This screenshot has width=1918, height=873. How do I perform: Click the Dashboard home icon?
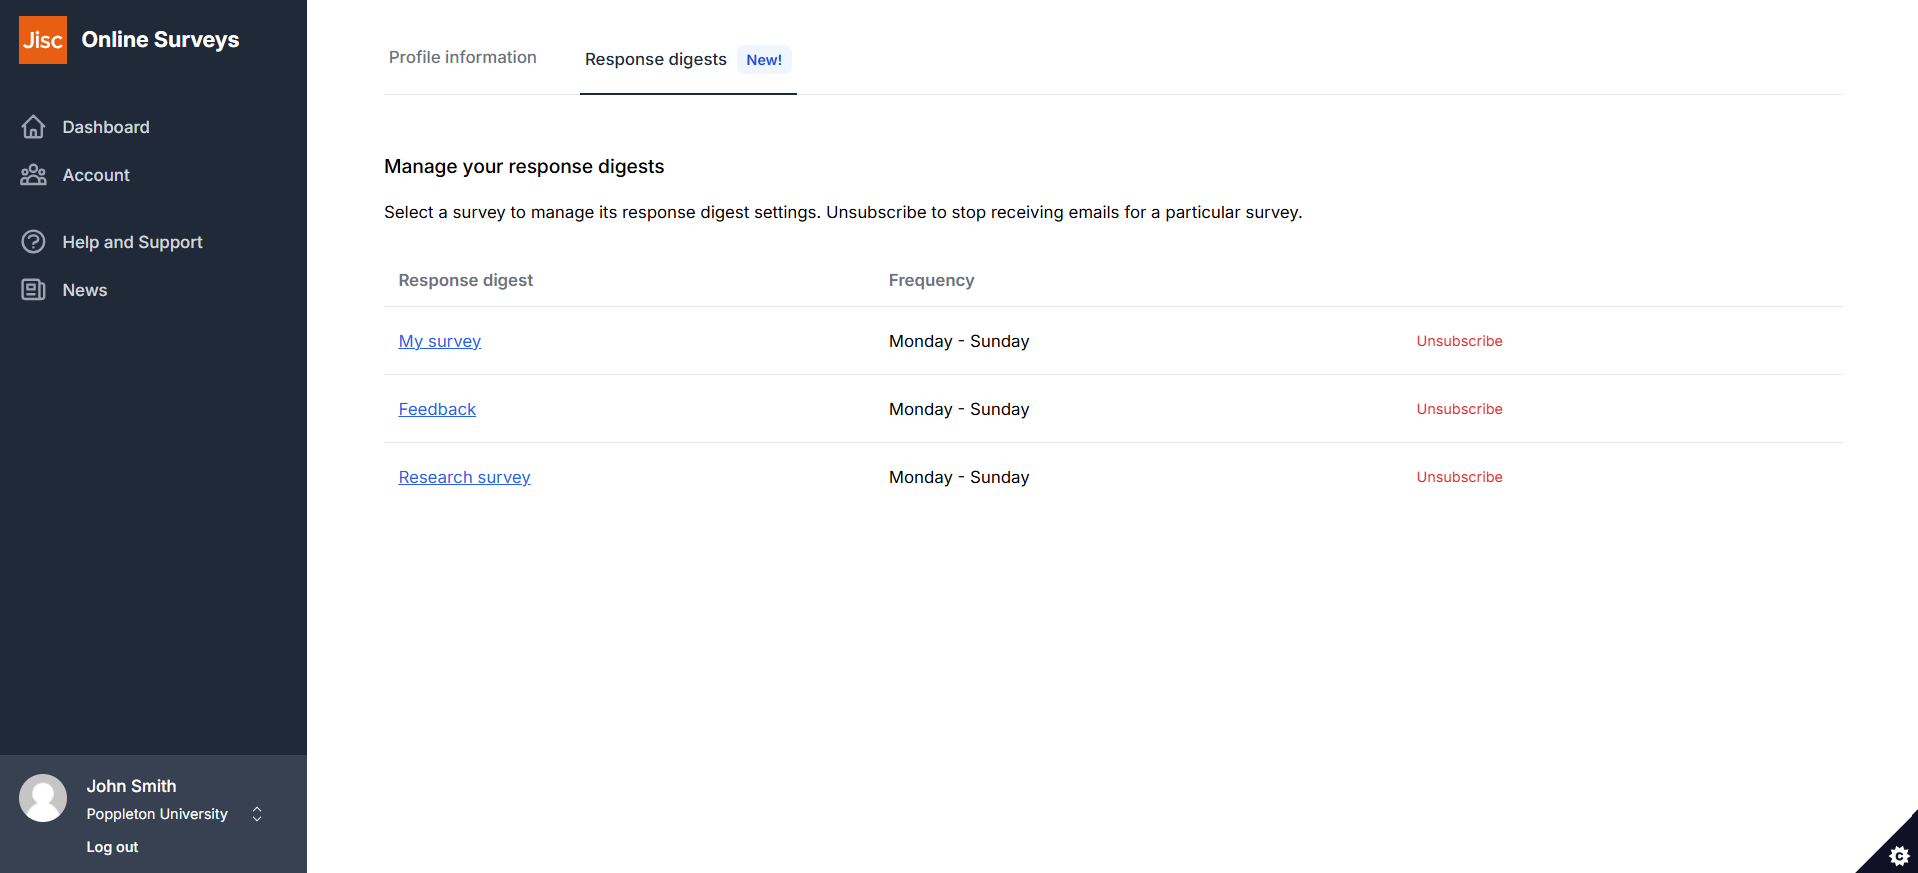click(x=34, y=127)
